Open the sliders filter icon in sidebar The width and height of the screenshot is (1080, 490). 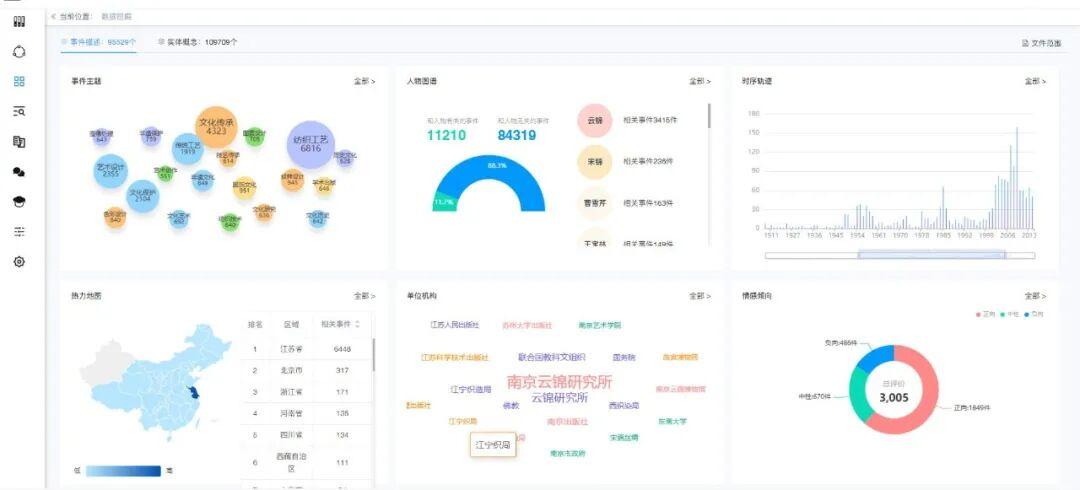click(x=19, y=232)
